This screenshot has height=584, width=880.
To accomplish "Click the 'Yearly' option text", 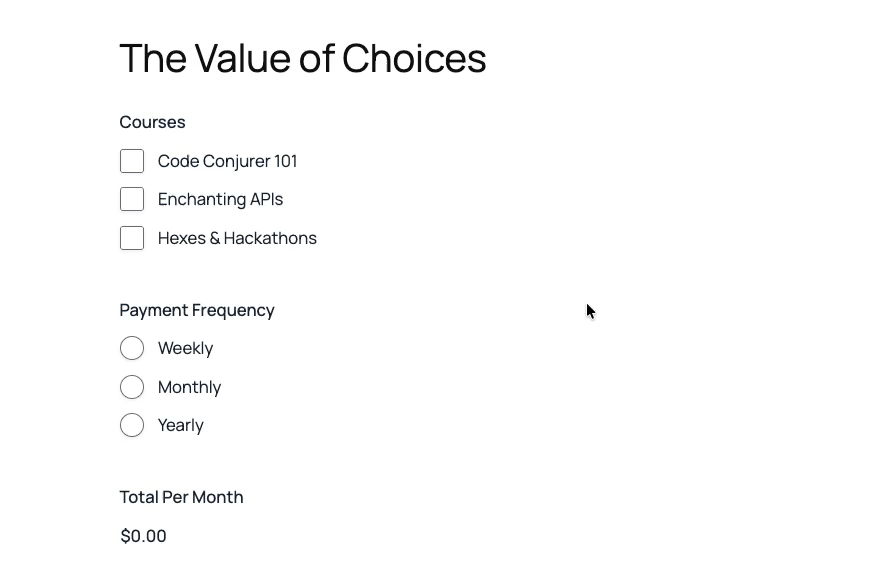I will [x=180, y=425].
